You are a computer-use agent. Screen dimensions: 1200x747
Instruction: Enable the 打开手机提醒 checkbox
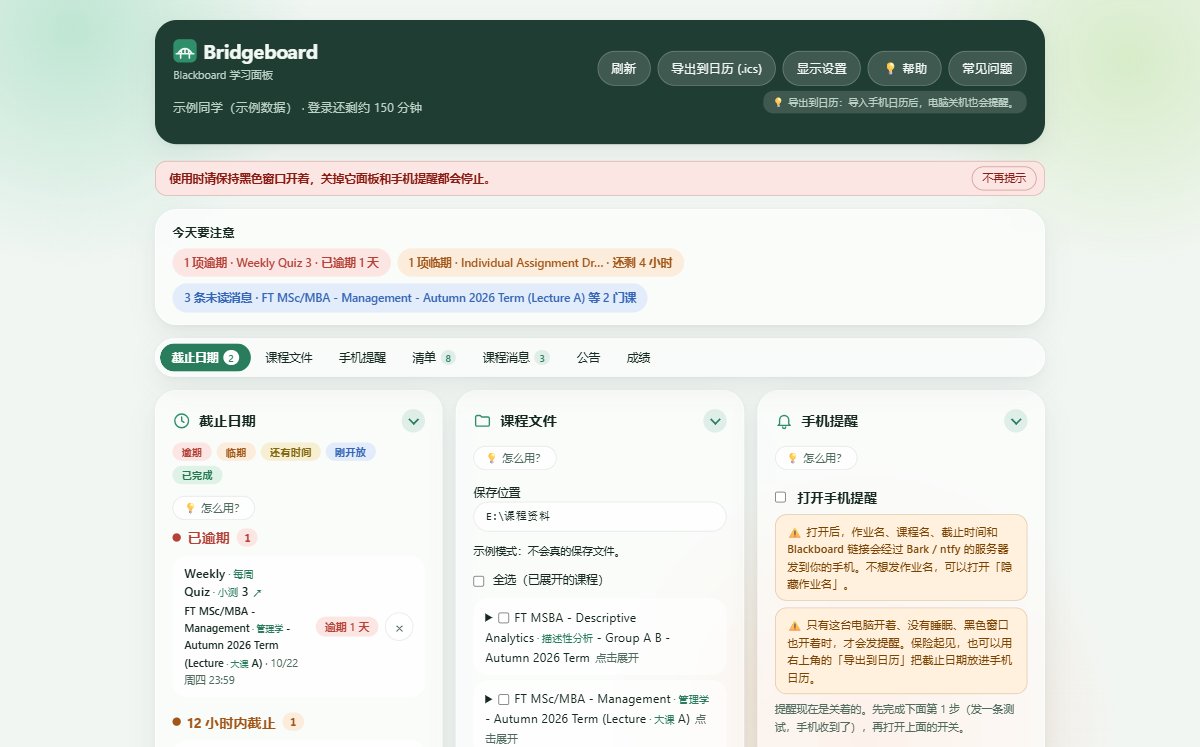[781, 497]
